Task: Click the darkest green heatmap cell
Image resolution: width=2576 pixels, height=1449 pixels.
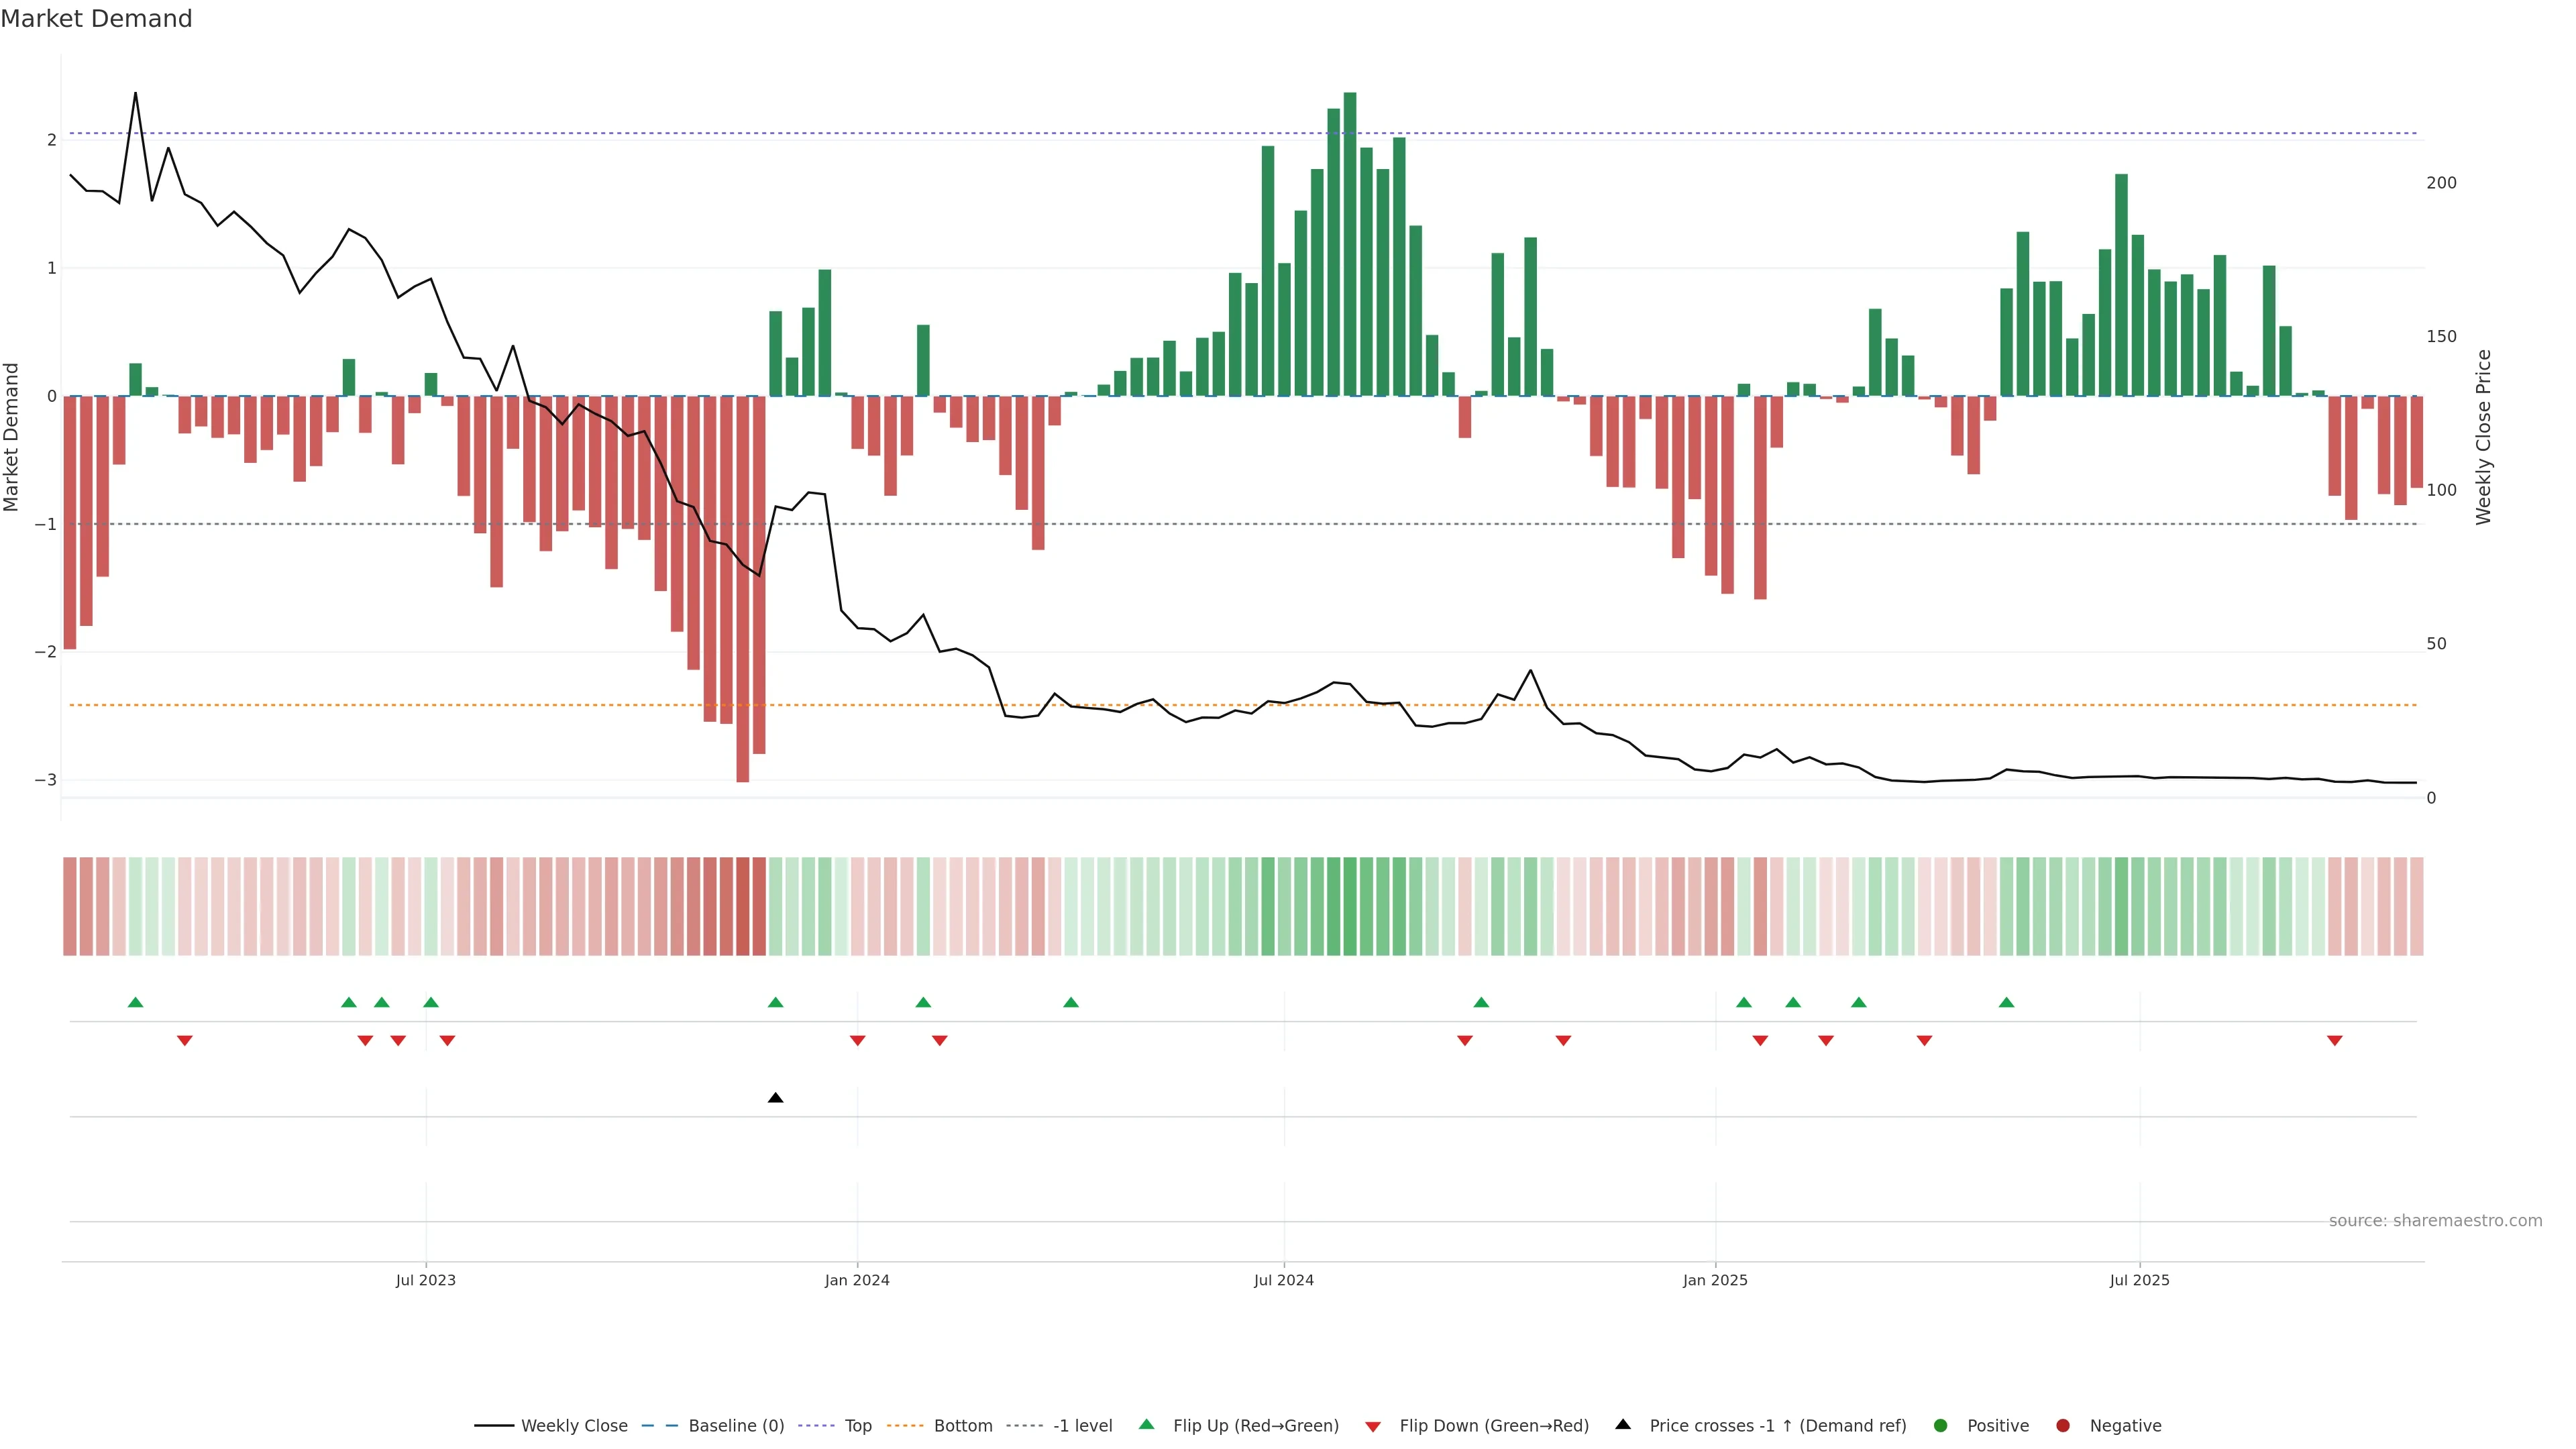Action: [1350, 906]
